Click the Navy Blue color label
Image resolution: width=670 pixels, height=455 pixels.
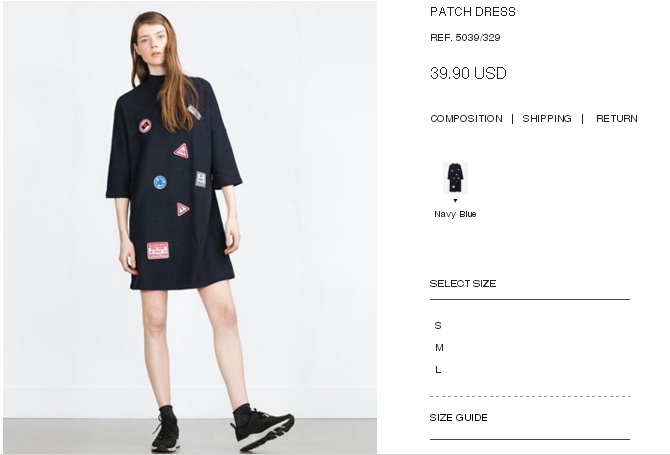pos(455,214)
